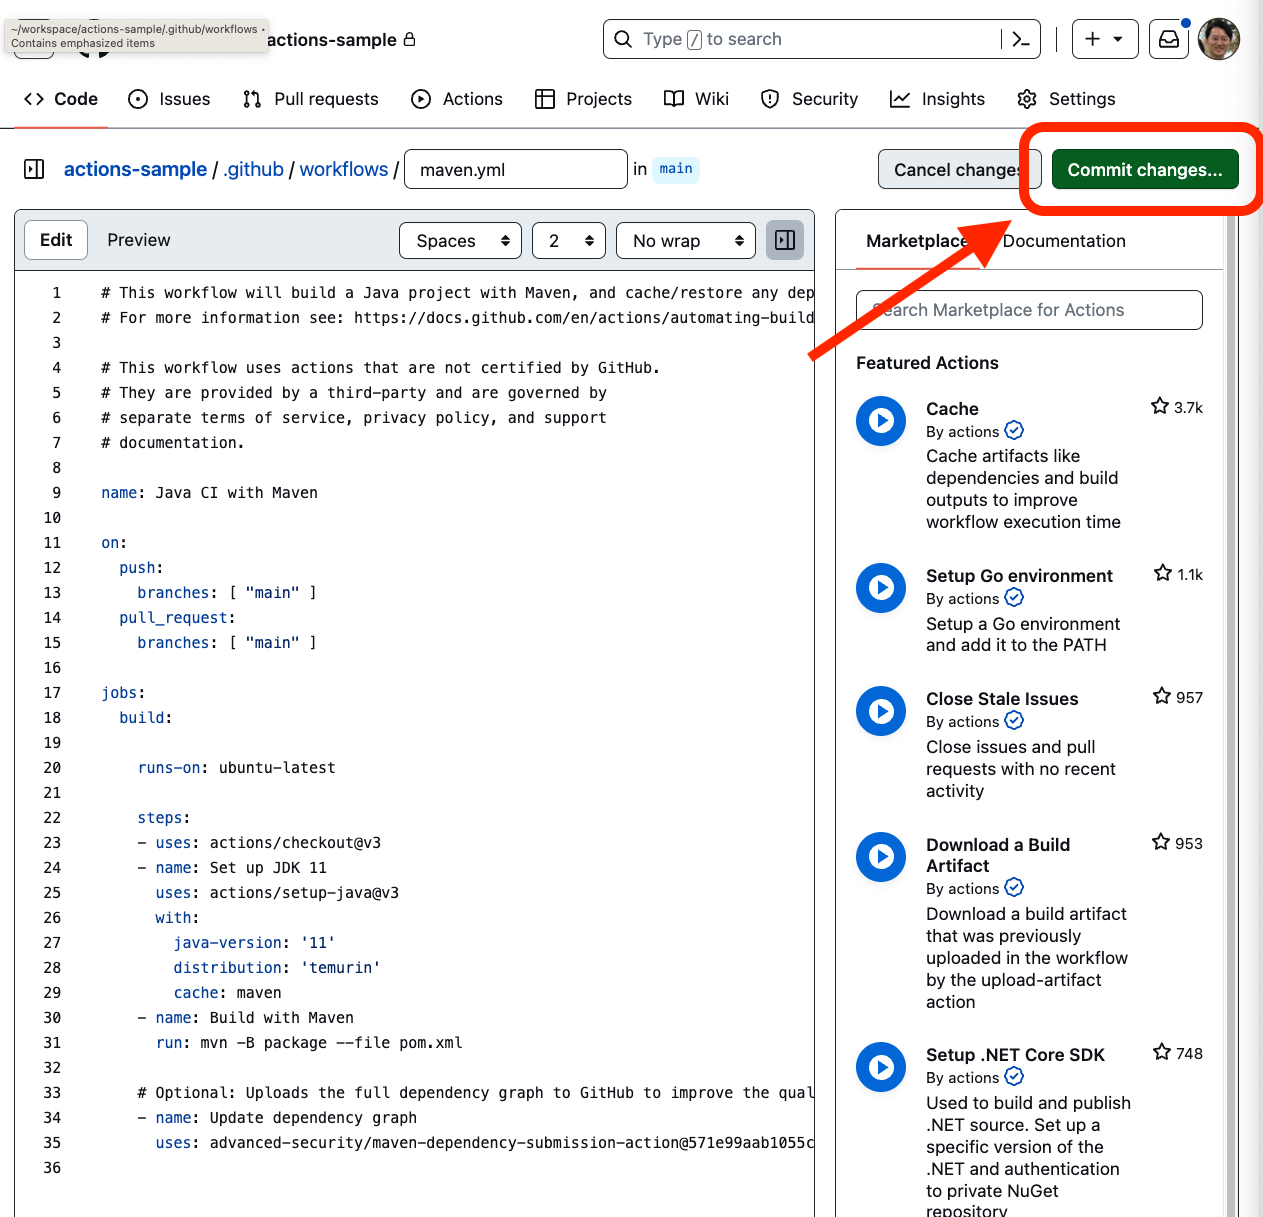
Task: Click the Cache action play icon
Action: (881, 421)
